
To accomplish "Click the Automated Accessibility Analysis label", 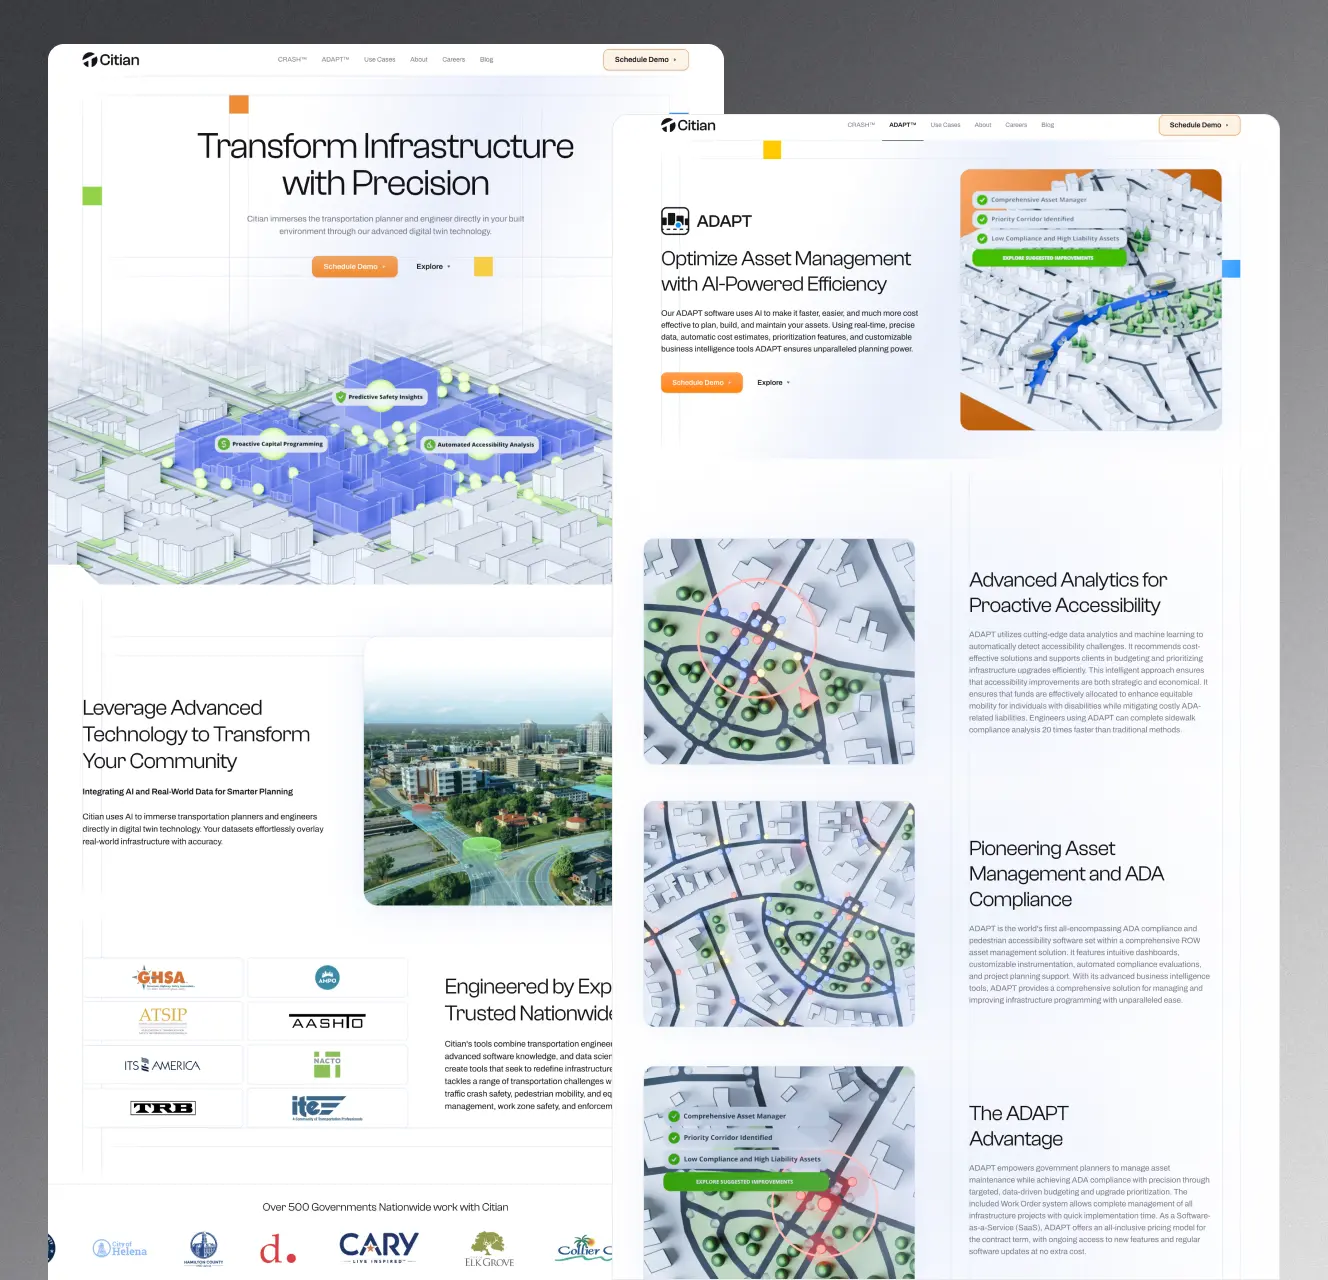I will point(480,444).
